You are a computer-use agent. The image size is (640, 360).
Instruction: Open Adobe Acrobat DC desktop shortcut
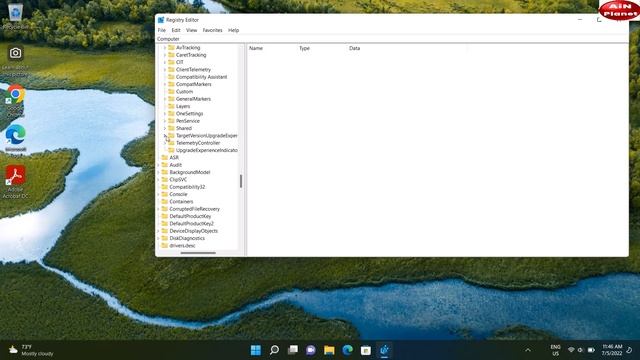click(x=16, y=175)
